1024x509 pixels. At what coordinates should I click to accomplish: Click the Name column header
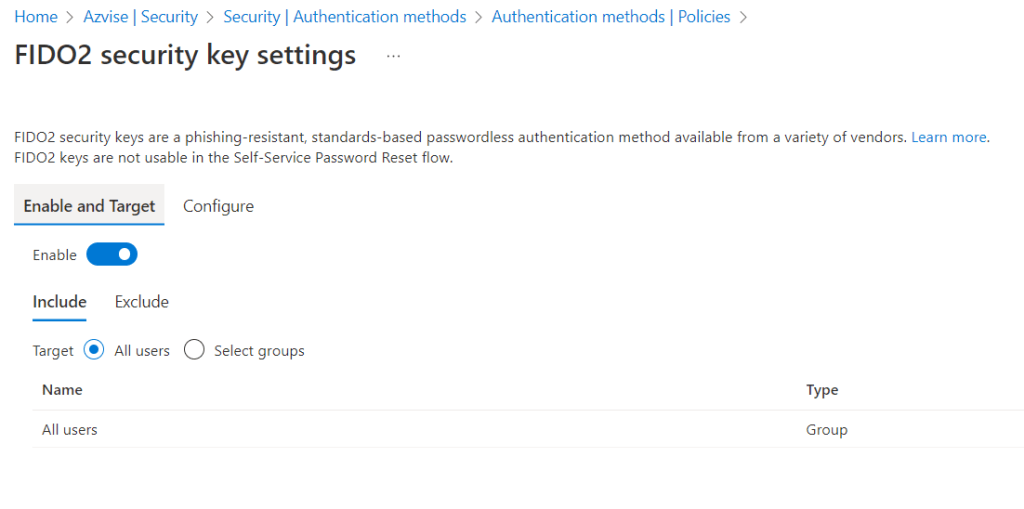pos(62,390)
